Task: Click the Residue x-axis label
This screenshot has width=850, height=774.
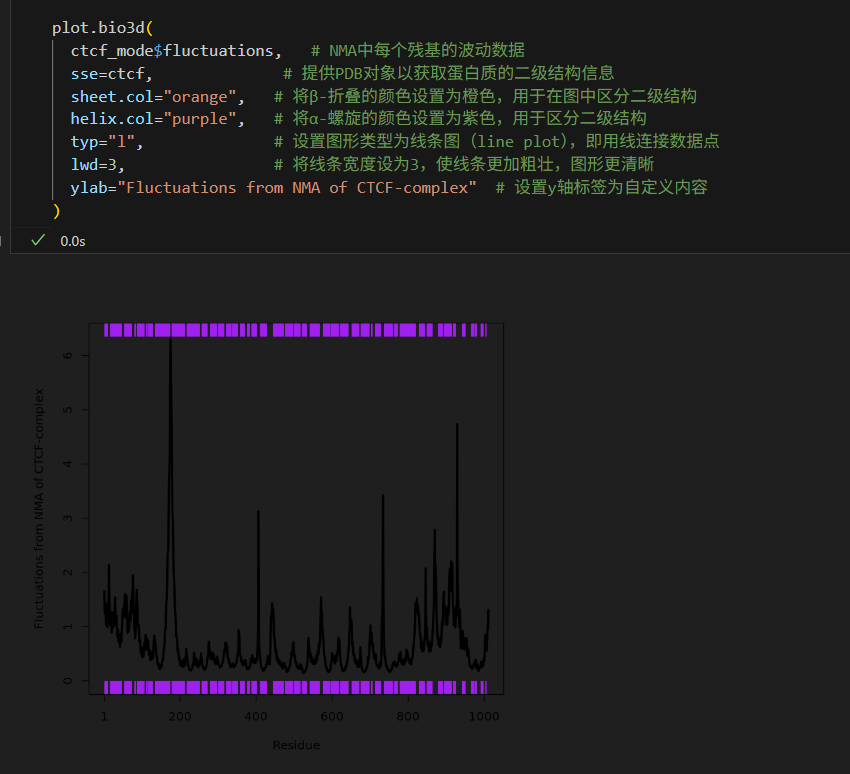Action: (x=296, y=745)
